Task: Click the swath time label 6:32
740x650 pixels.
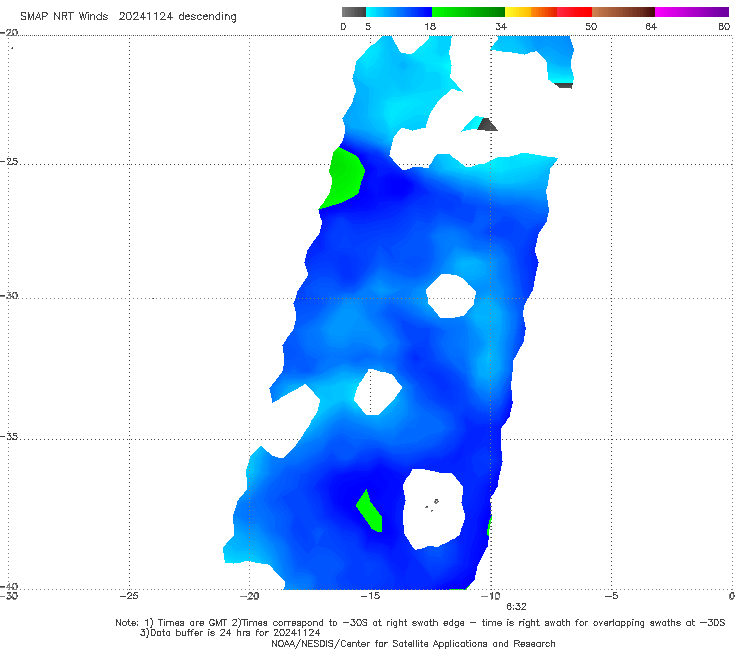Action: [x=516, y=607]
